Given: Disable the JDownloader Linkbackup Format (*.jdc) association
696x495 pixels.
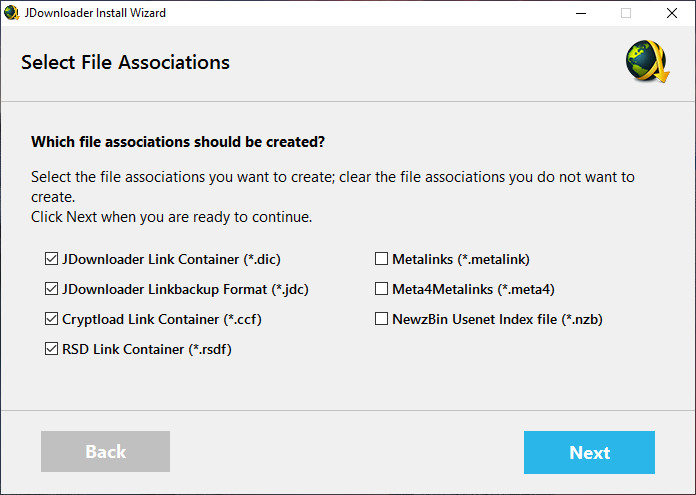Looking at the screenshot, I should tap(52, 289).
